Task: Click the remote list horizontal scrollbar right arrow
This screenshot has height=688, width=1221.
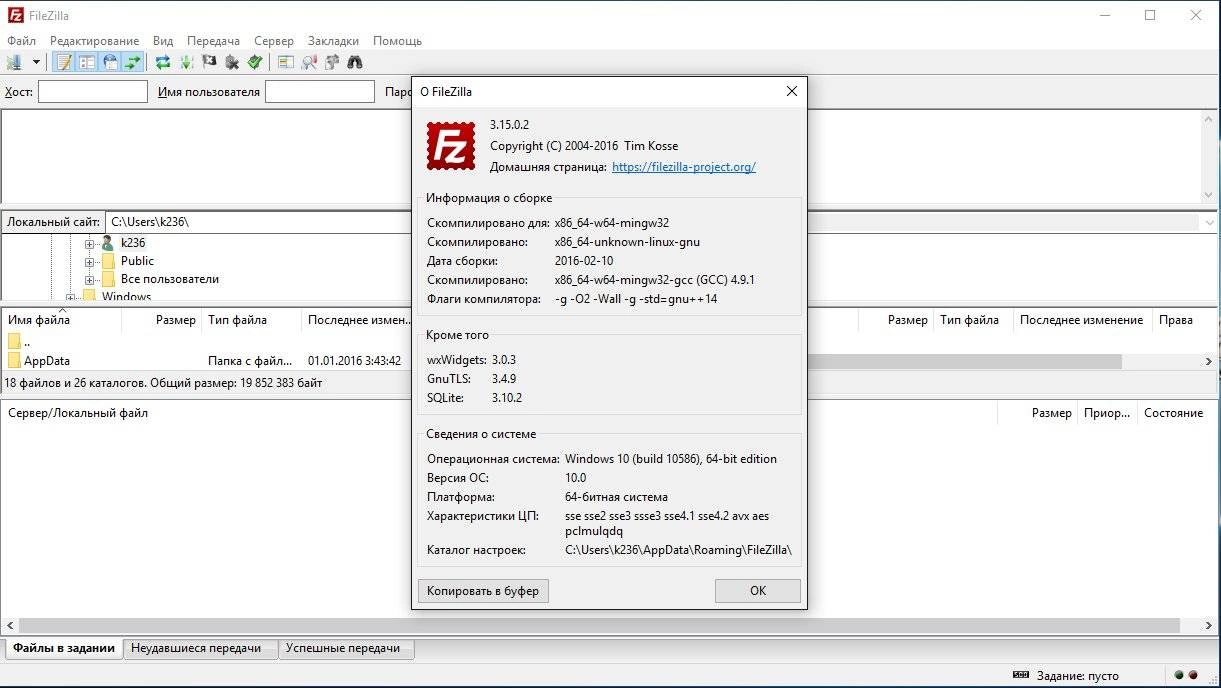Action: [1209, 361]
